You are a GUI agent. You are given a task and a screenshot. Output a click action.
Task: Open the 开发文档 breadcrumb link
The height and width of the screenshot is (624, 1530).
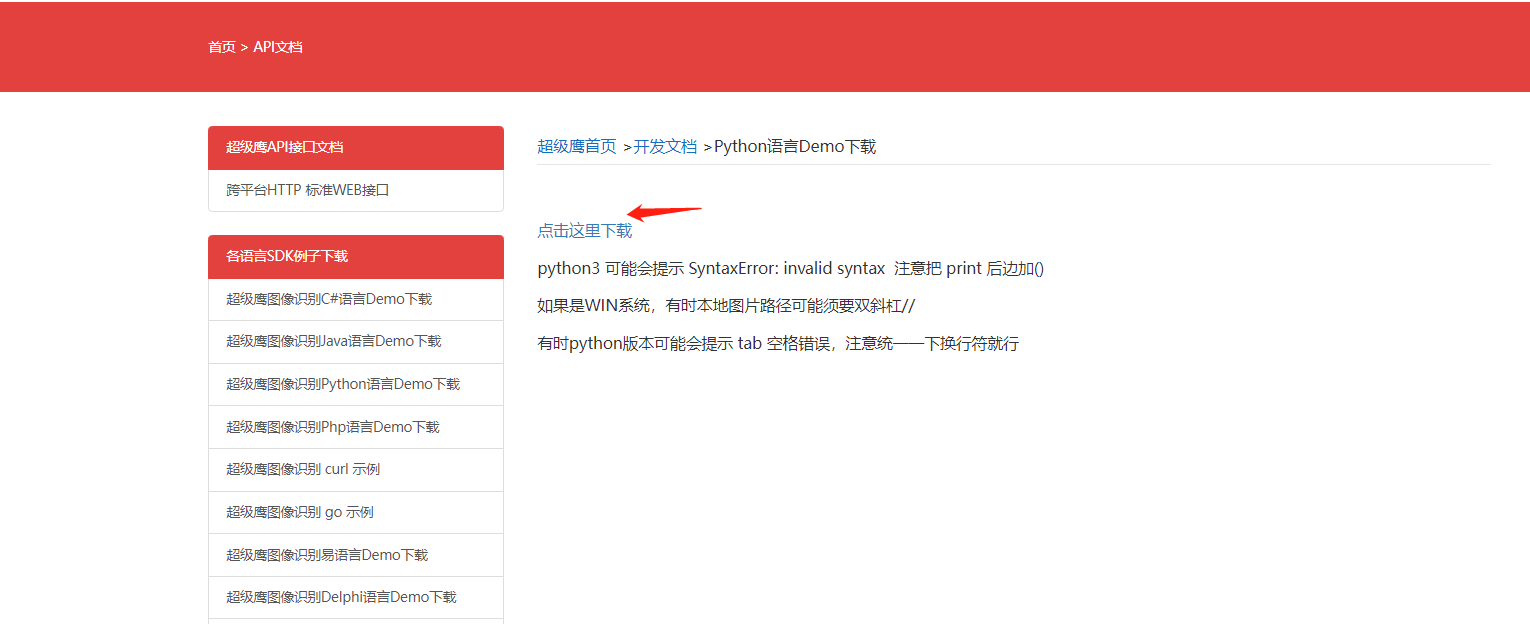tap(665, 146)
